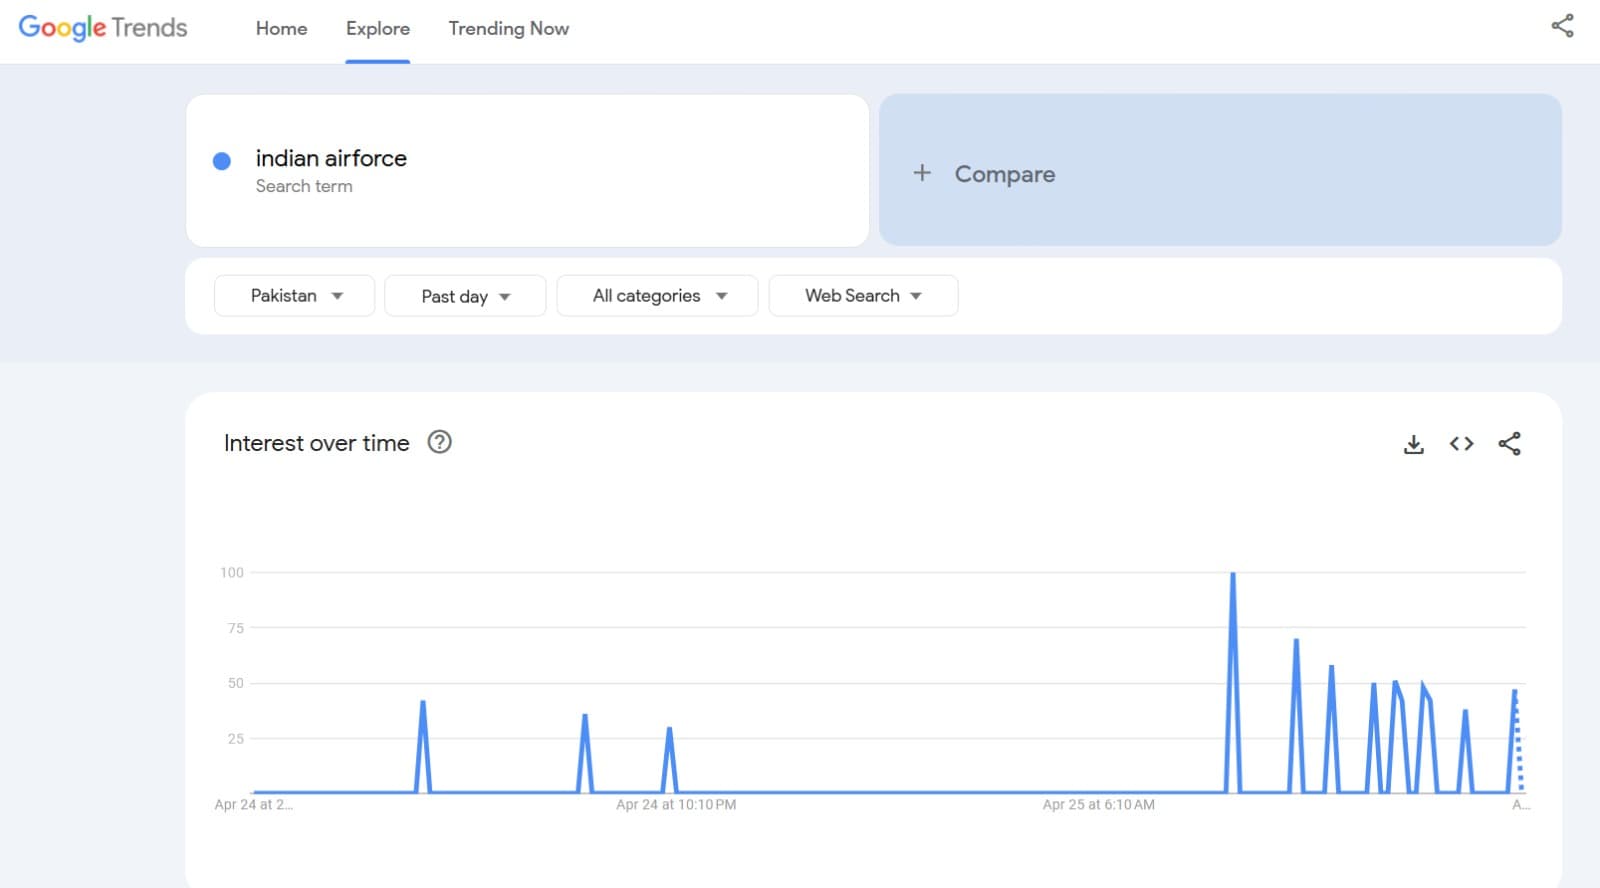Click the Apr 25 at 6:10 AM axis label
The height and width of the screenshot is (888, 1600).
1098,805
